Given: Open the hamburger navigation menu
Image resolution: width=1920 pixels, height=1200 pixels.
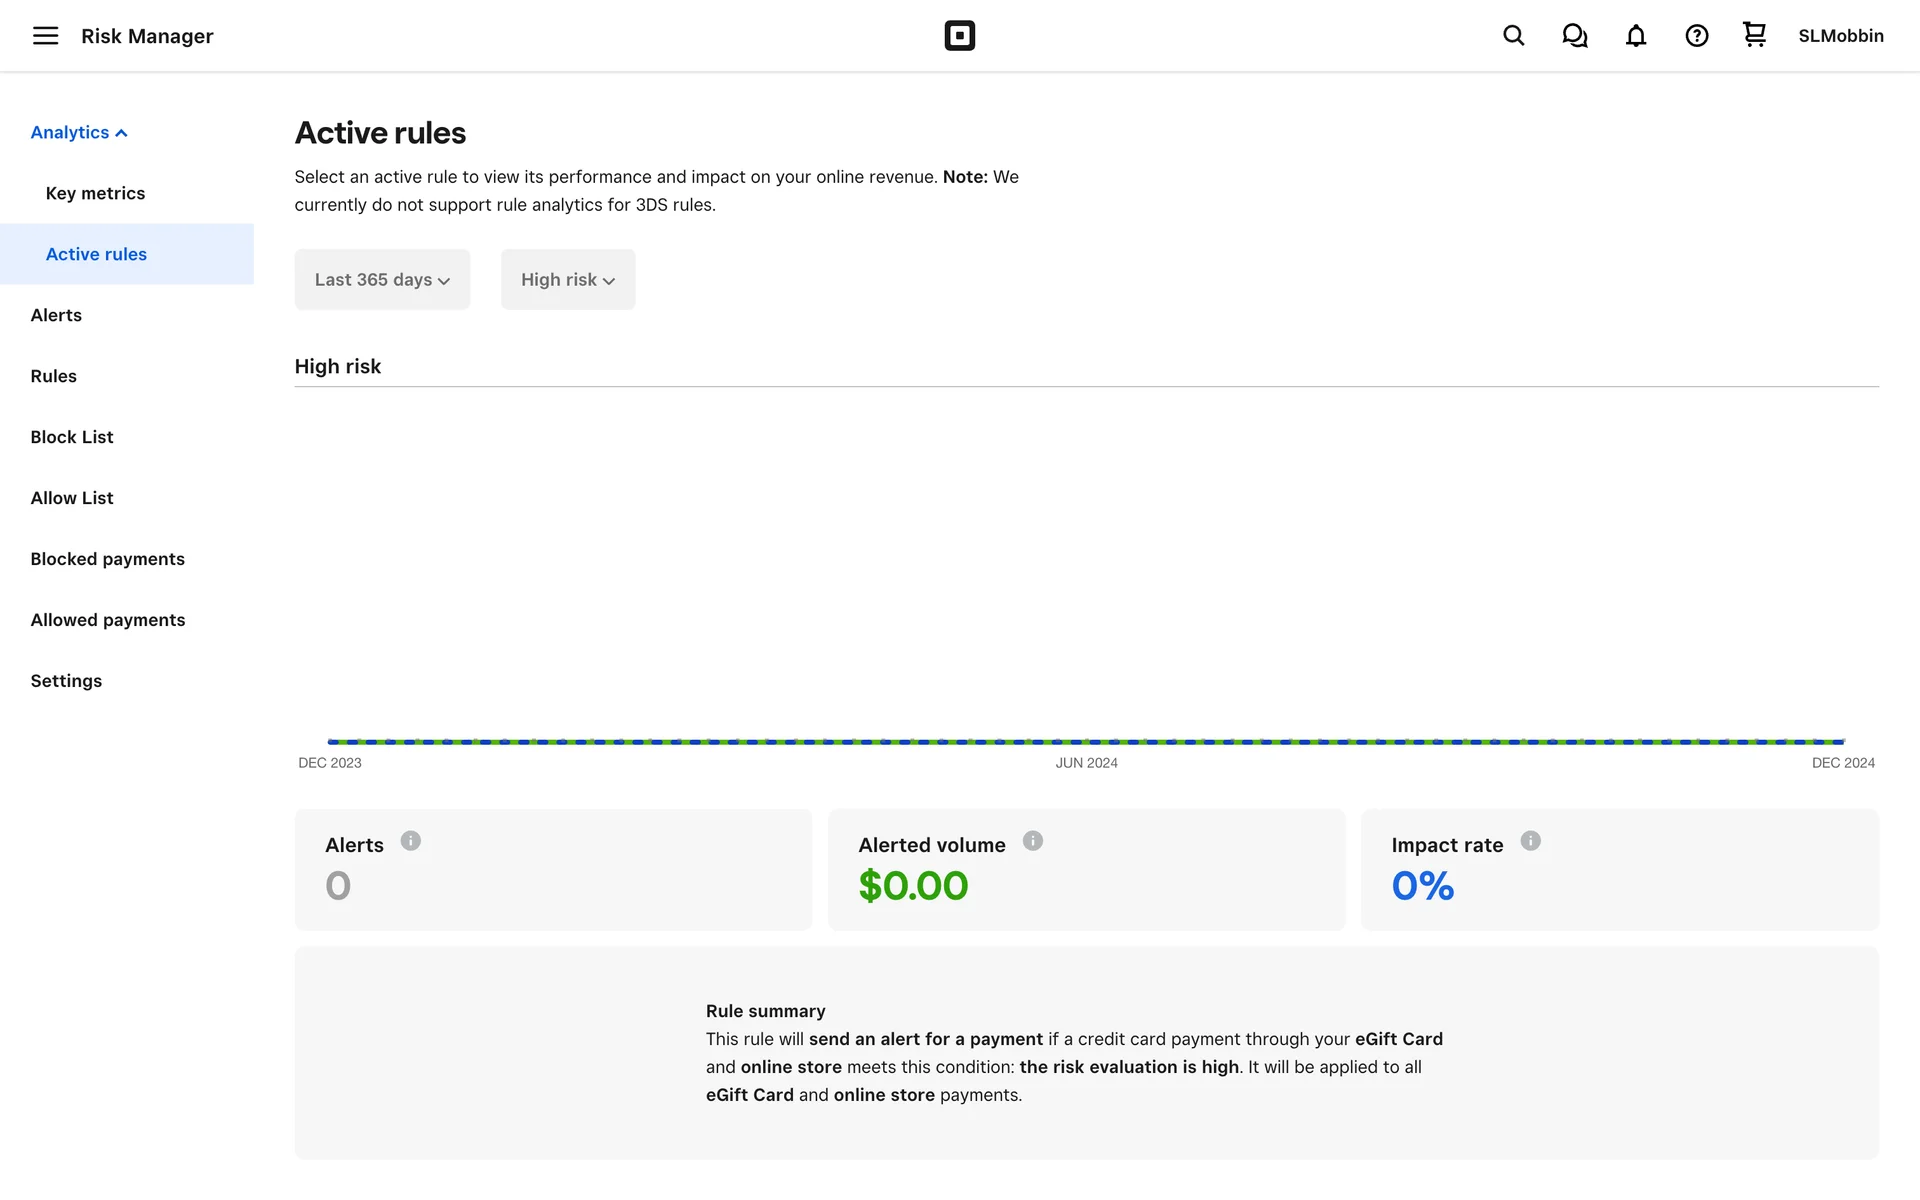Looking at the screenshot, I should click(45, 36).
